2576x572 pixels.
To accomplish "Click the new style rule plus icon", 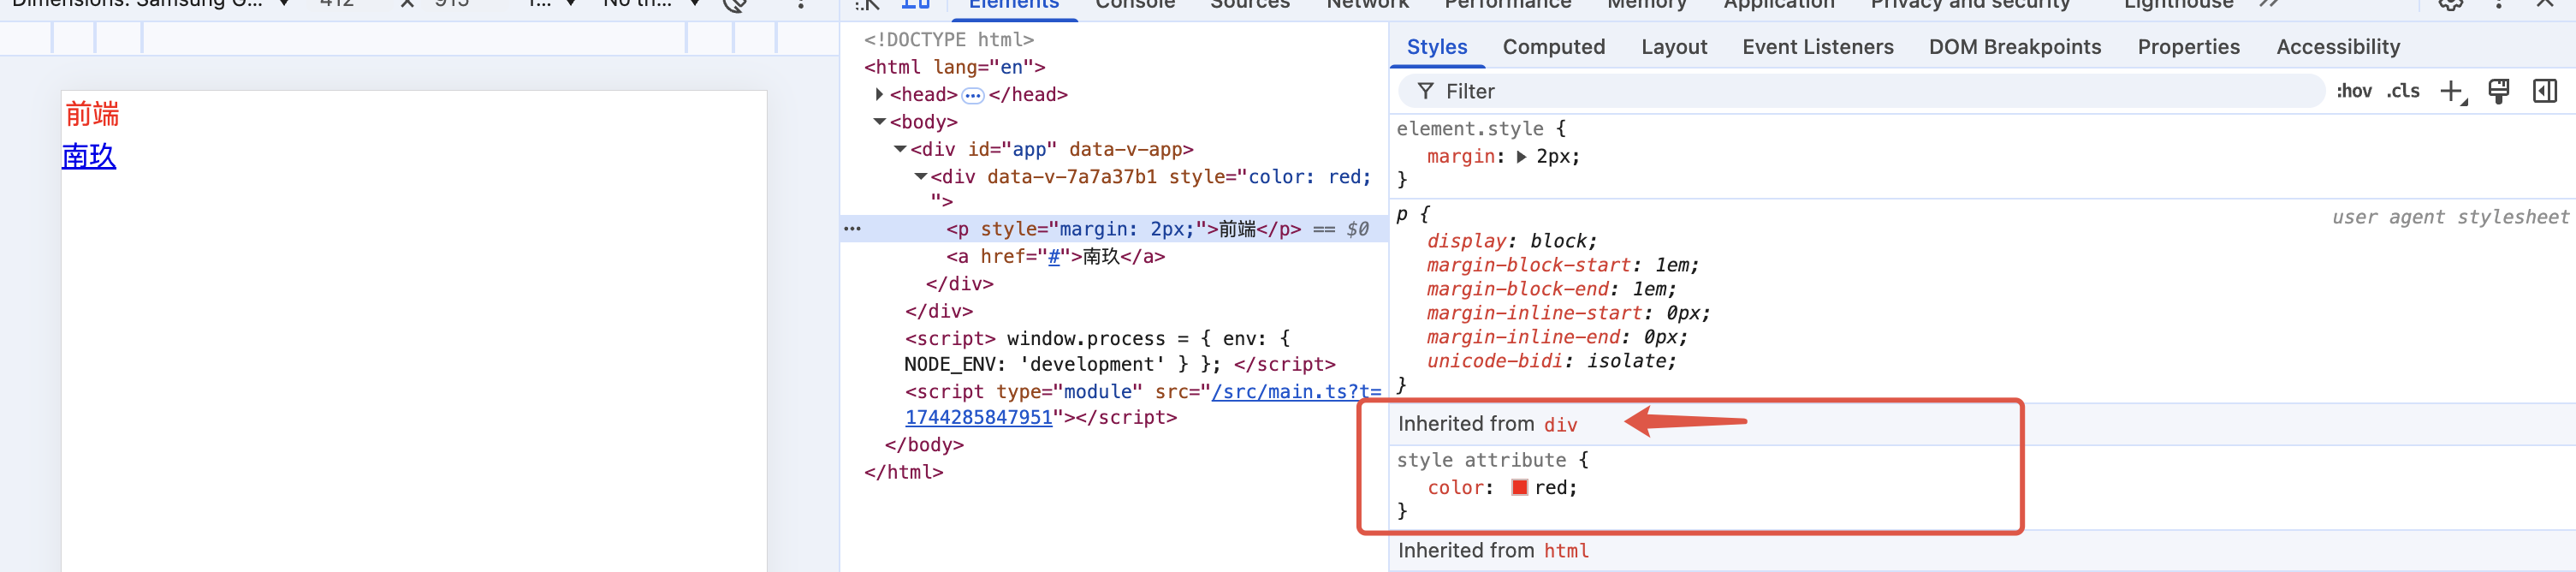I will tap(2452, 92).
